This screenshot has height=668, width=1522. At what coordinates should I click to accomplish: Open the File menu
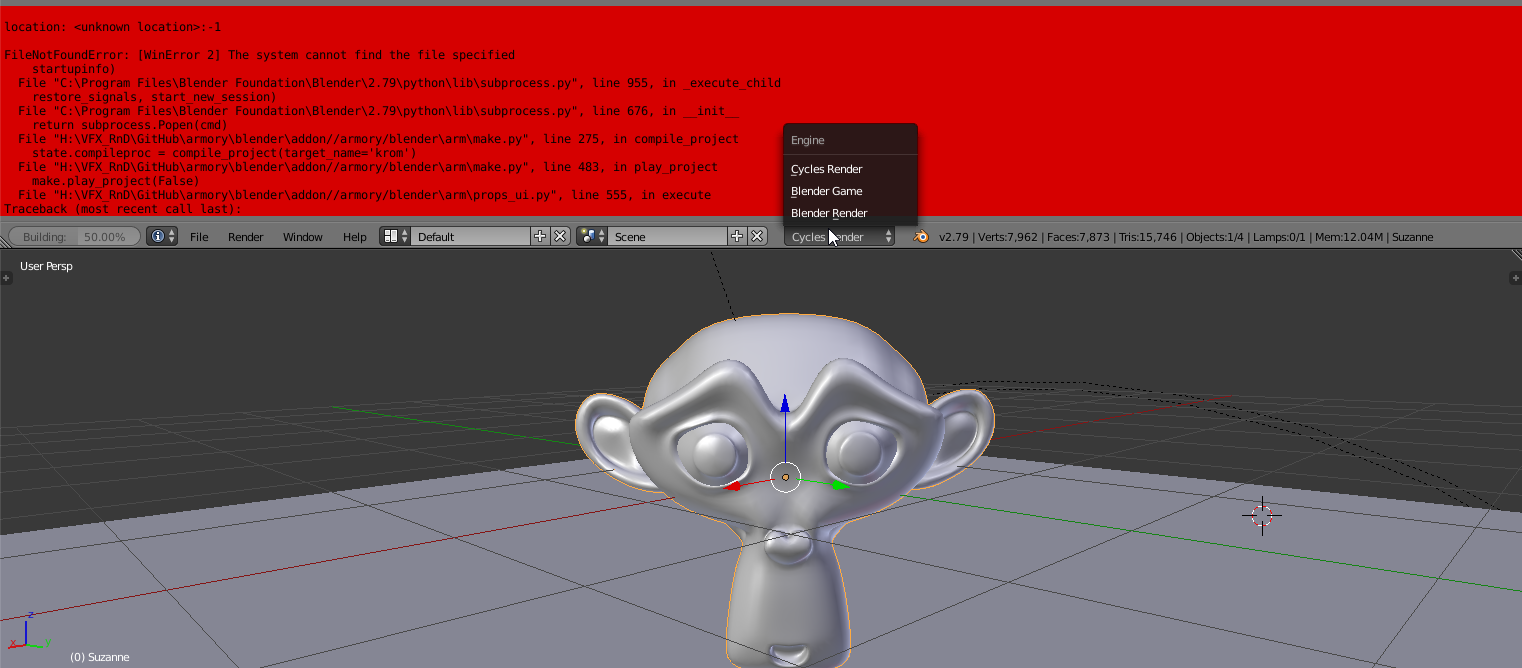[199, 237]
